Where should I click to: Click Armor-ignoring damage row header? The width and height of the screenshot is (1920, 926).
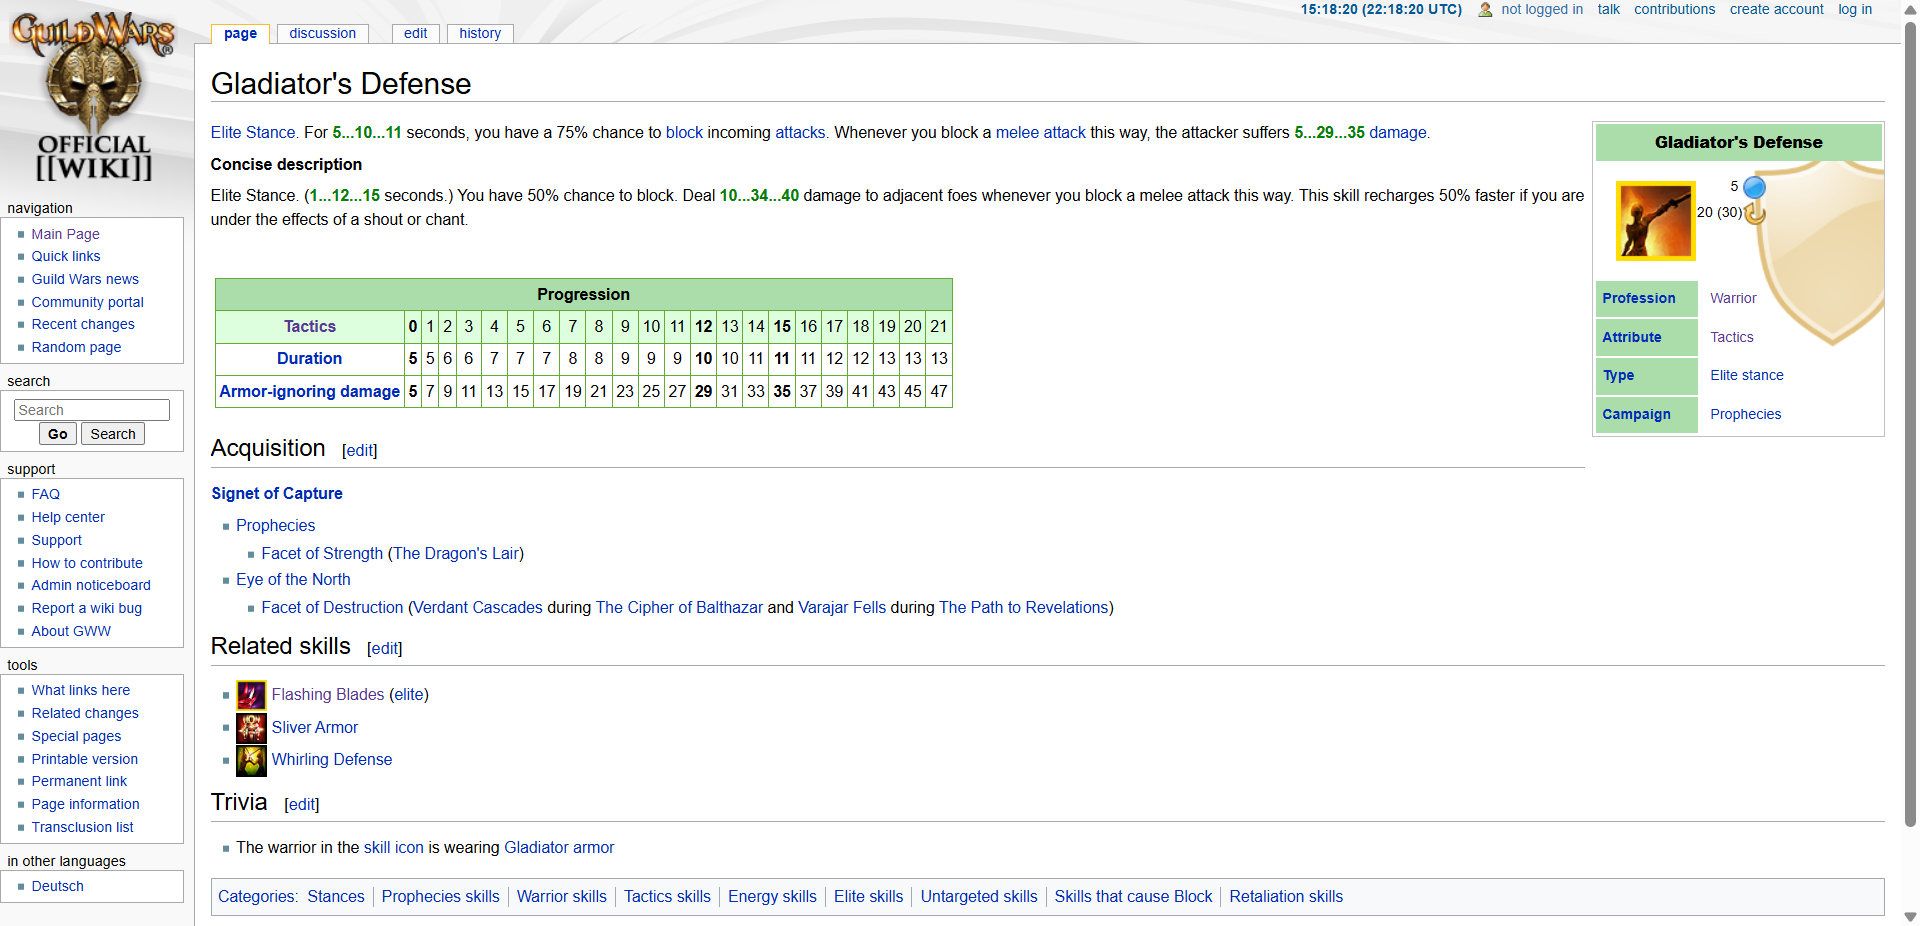[x=310, y=391]
